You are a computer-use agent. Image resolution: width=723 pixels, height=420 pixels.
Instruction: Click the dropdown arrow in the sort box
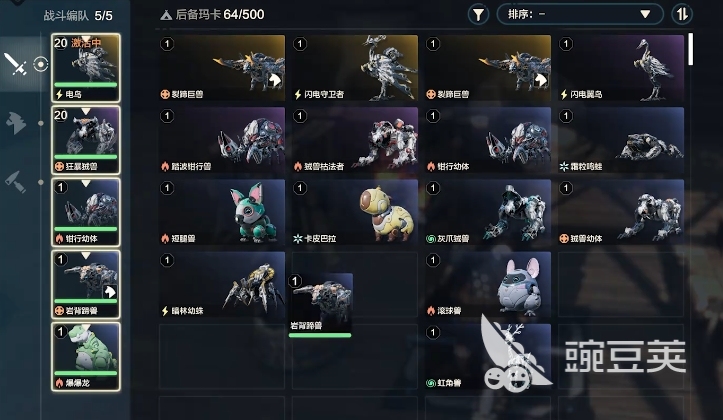(x=645, y=15)
